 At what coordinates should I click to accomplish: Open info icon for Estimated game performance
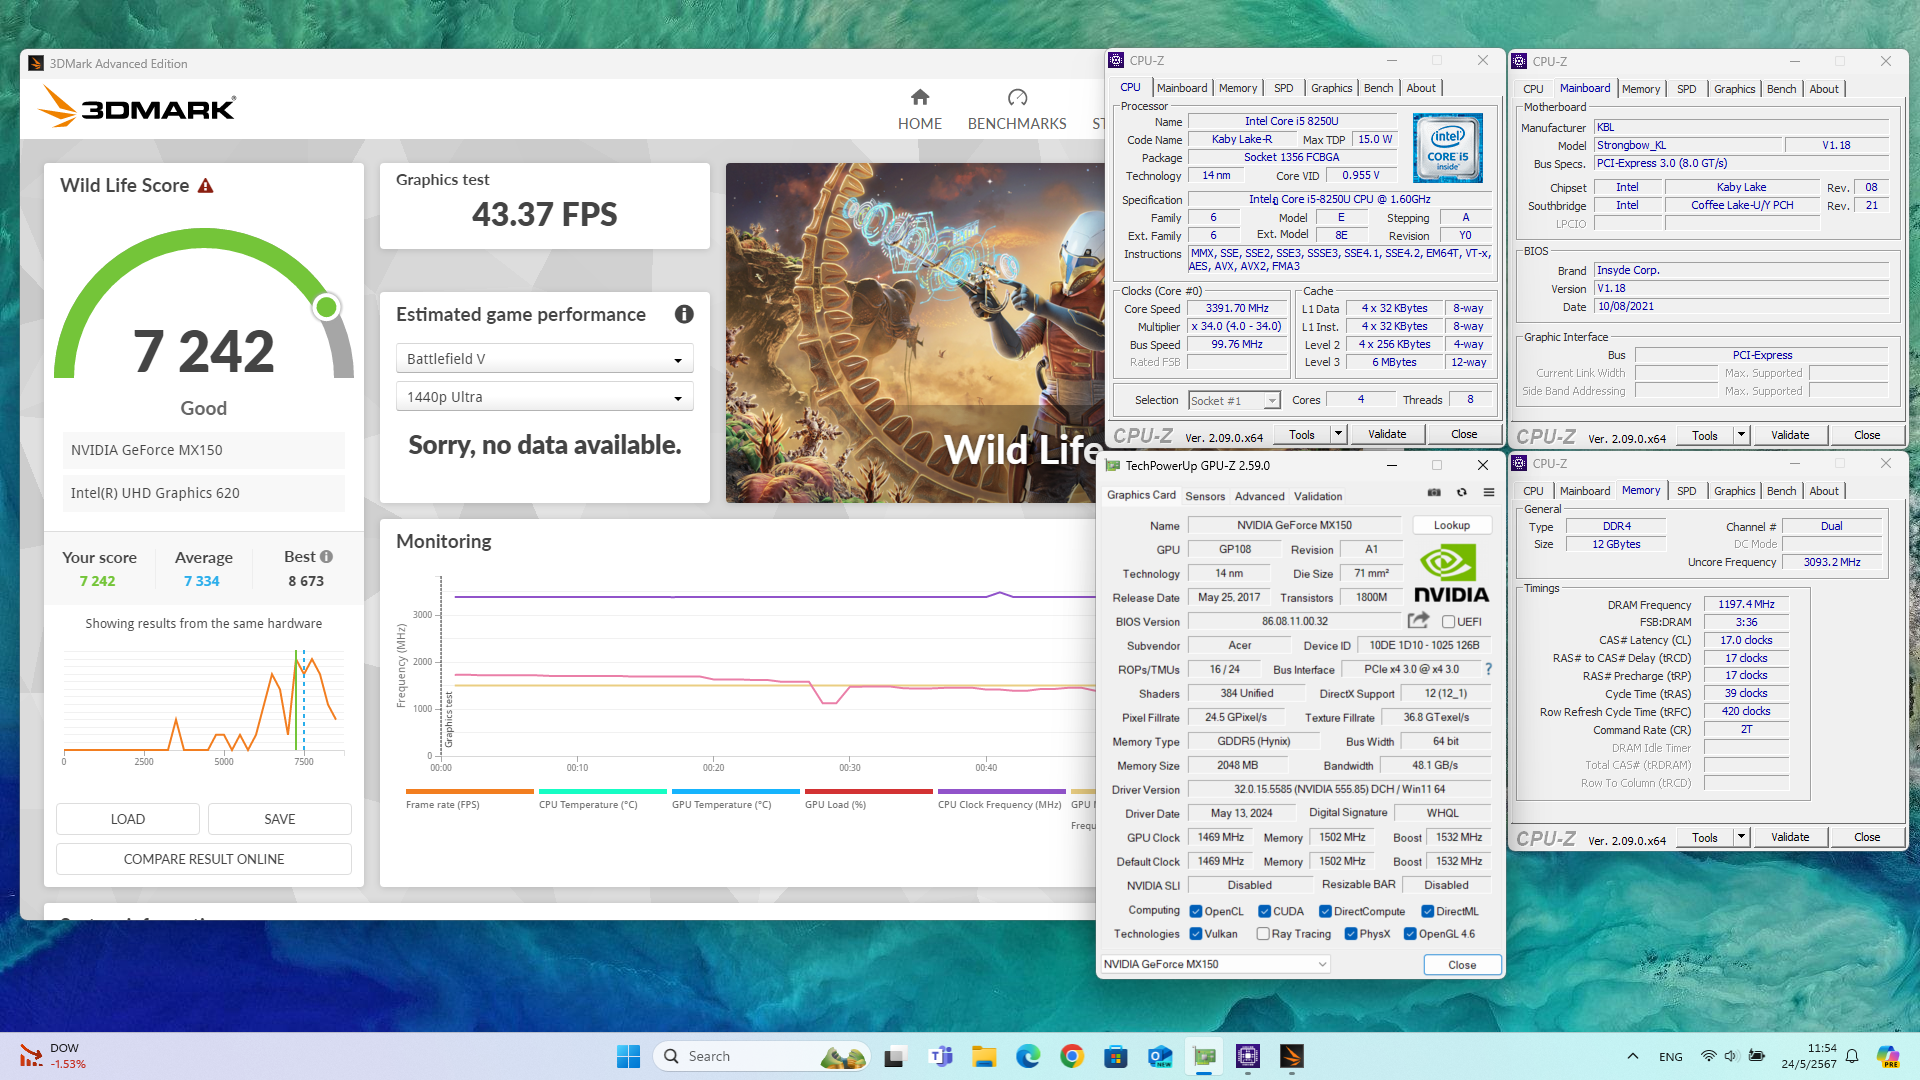684,314
